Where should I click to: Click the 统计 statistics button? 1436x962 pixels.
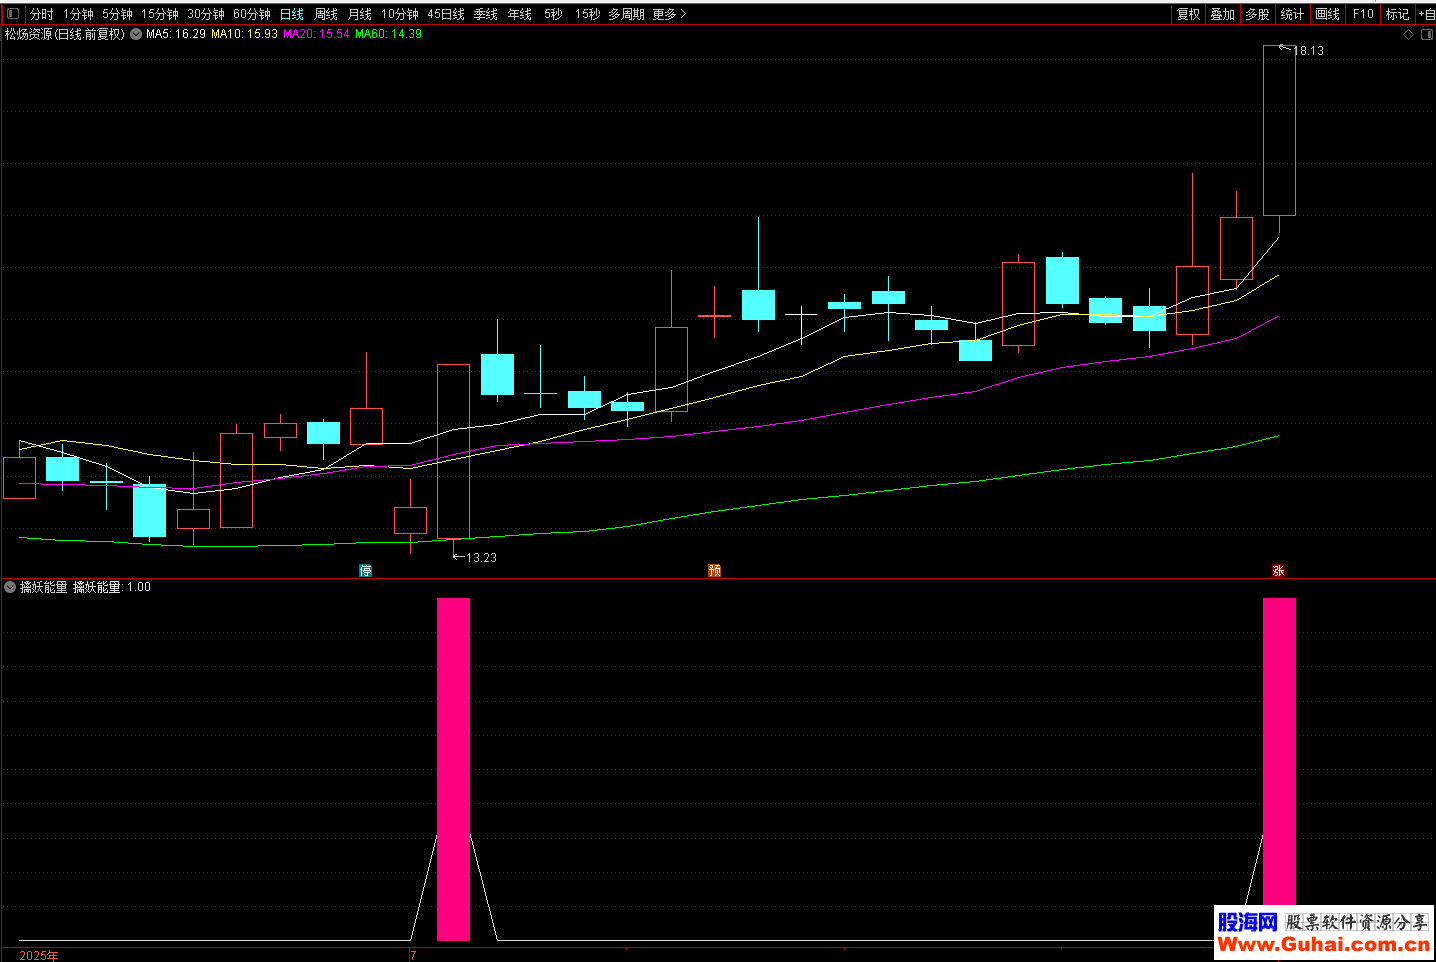tap(1292, 14)
